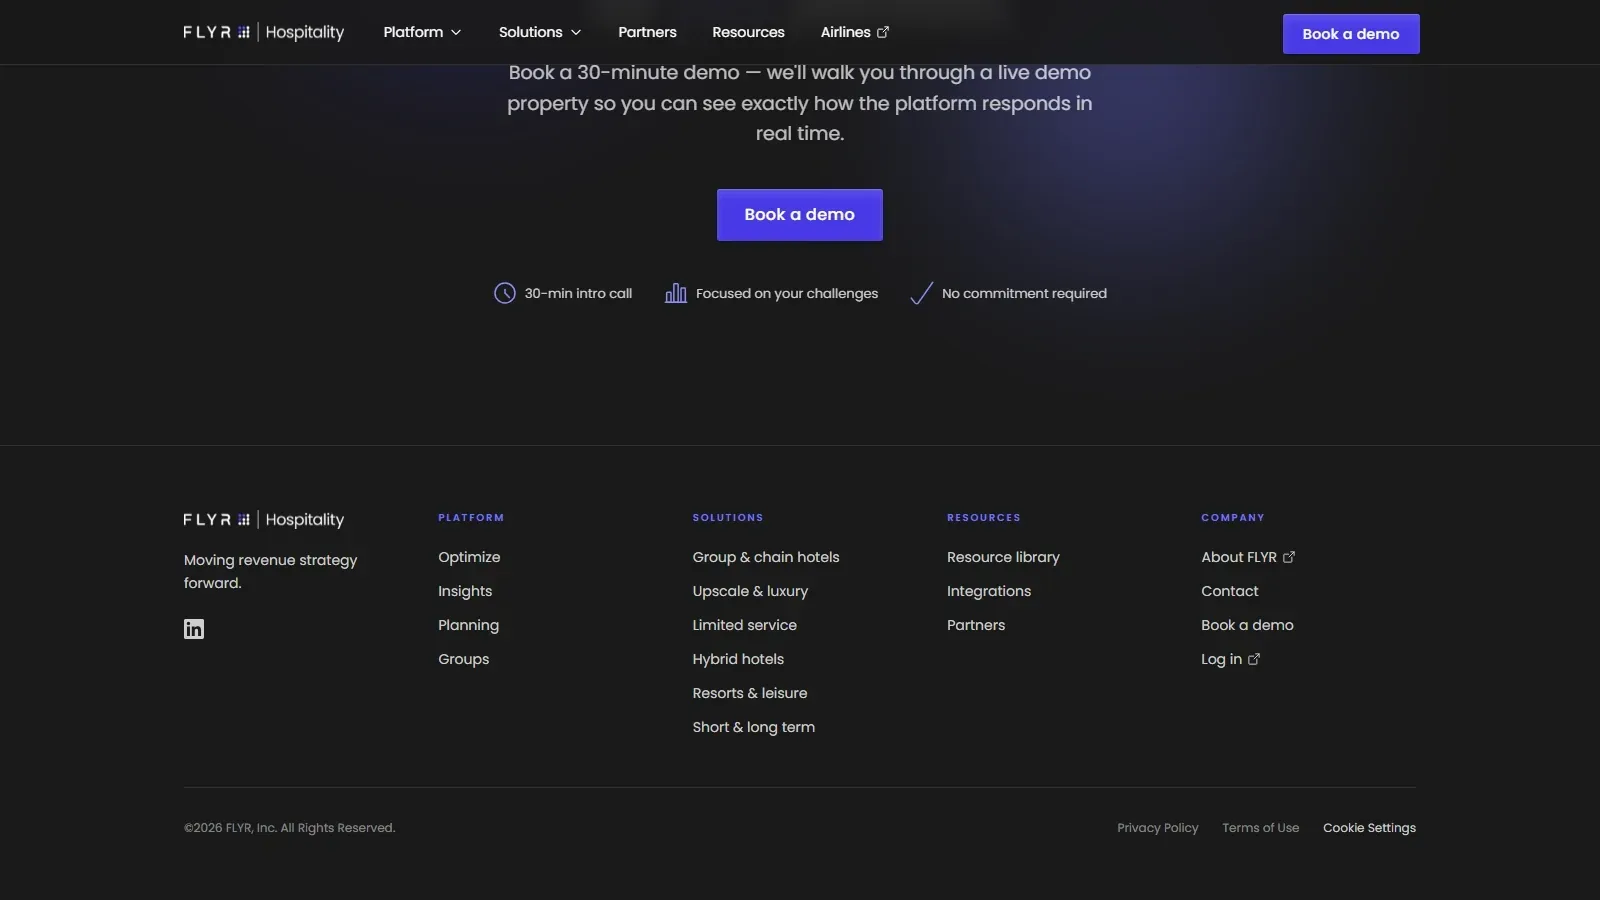Screen dimensions: 1600x900
Task: Open Group & chain hotels link
Action: [x=766, y=557]
